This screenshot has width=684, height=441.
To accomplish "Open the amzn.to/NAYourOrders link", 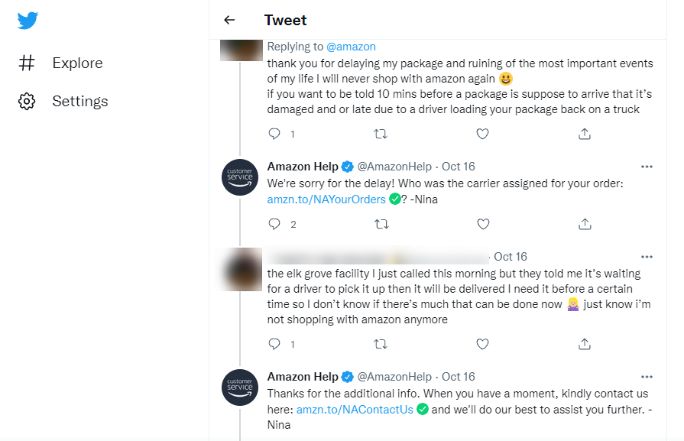I will pos(324,200).
